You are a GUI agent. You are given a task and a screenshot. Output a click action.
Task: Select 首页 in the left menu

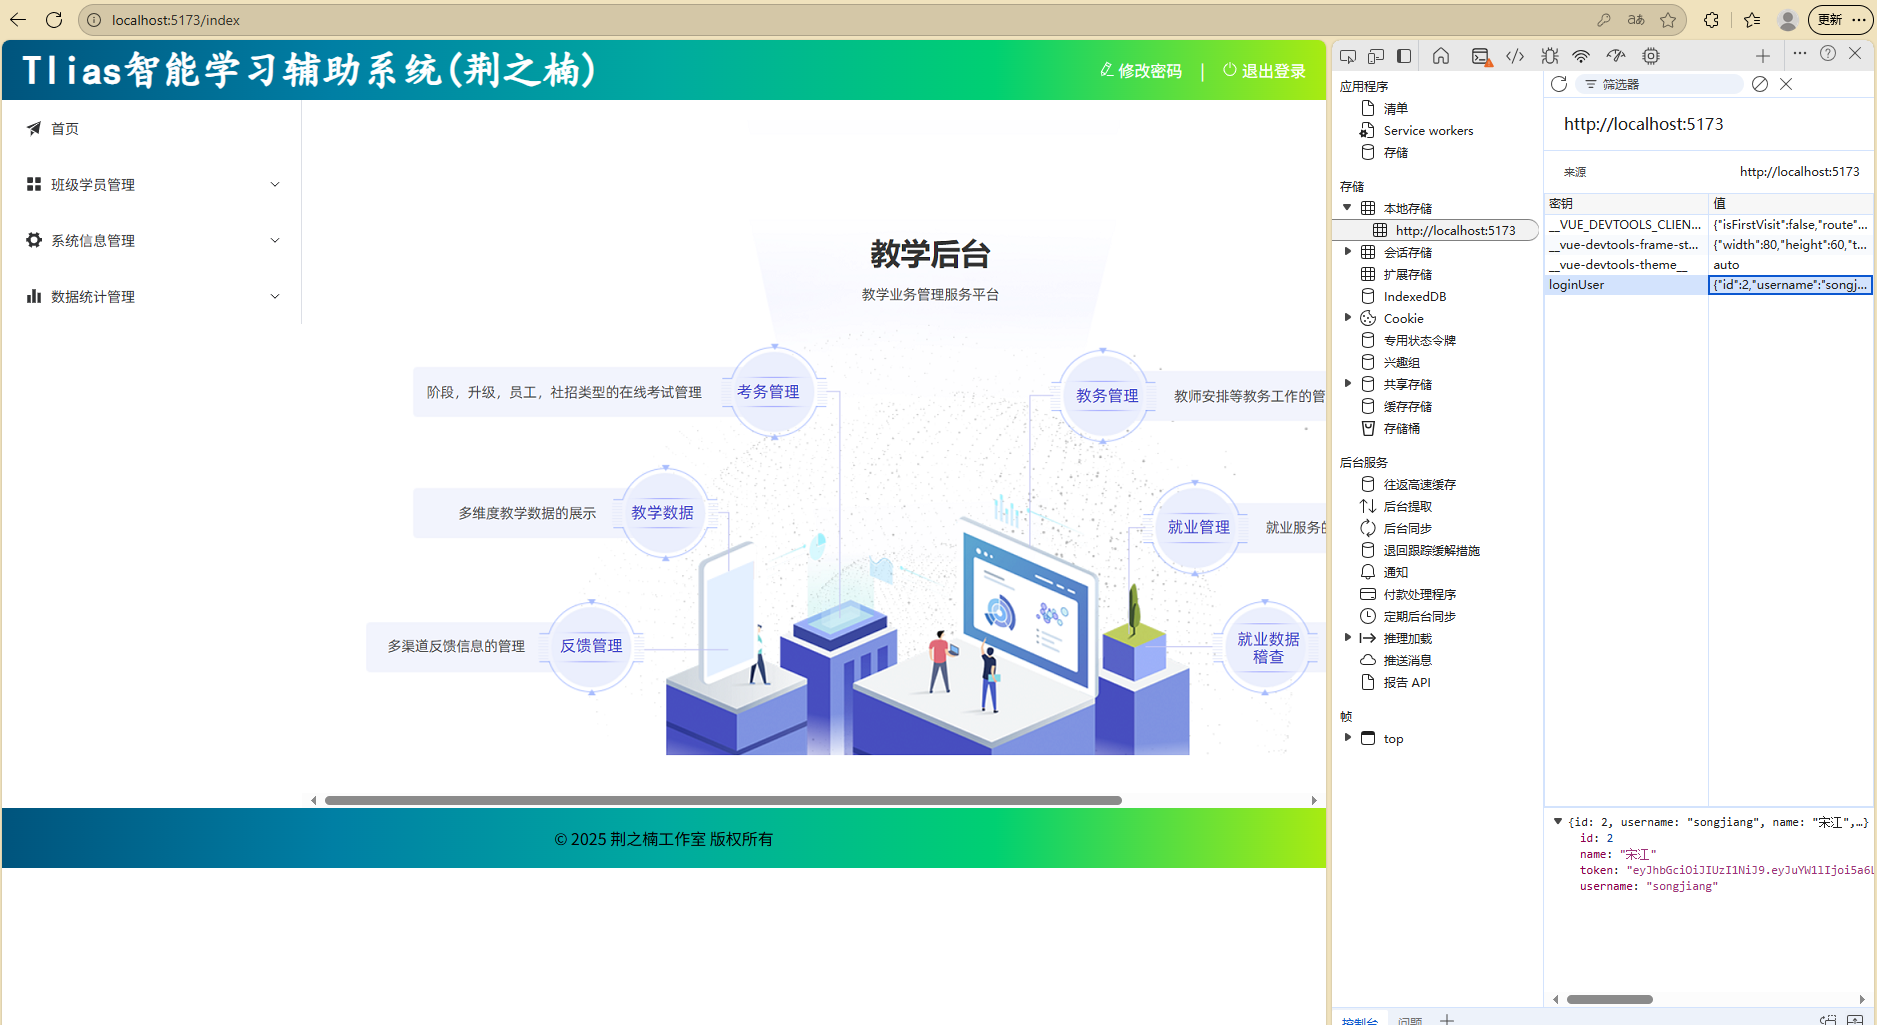pyautogui.click(x=65, y=129)
